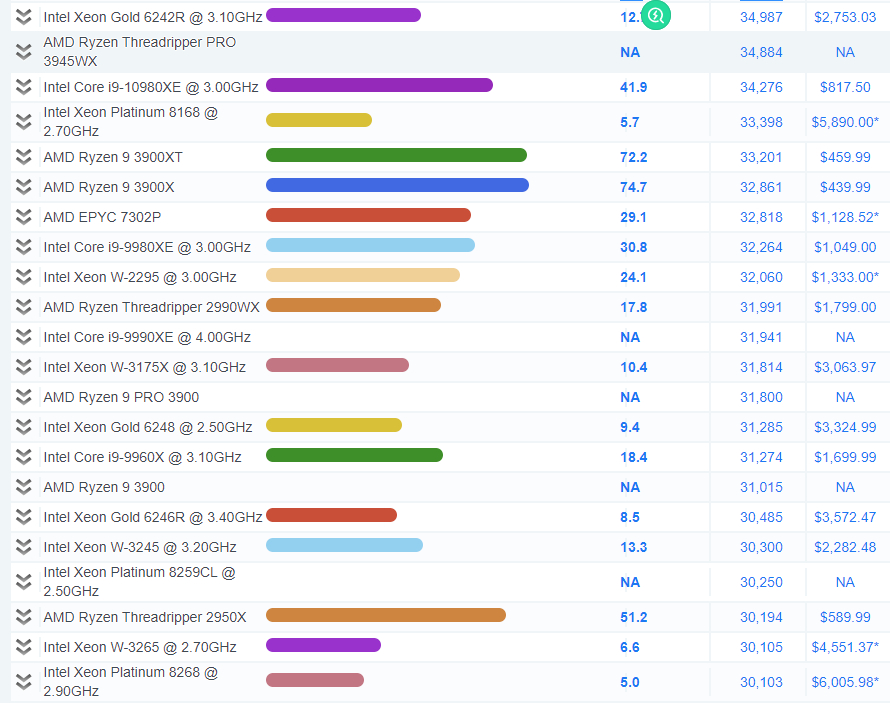This screenshot has width=890, height=703.
Task: Open Intel Core i9-9980XE @ 3.00GHz link
Action: point(147,247)
